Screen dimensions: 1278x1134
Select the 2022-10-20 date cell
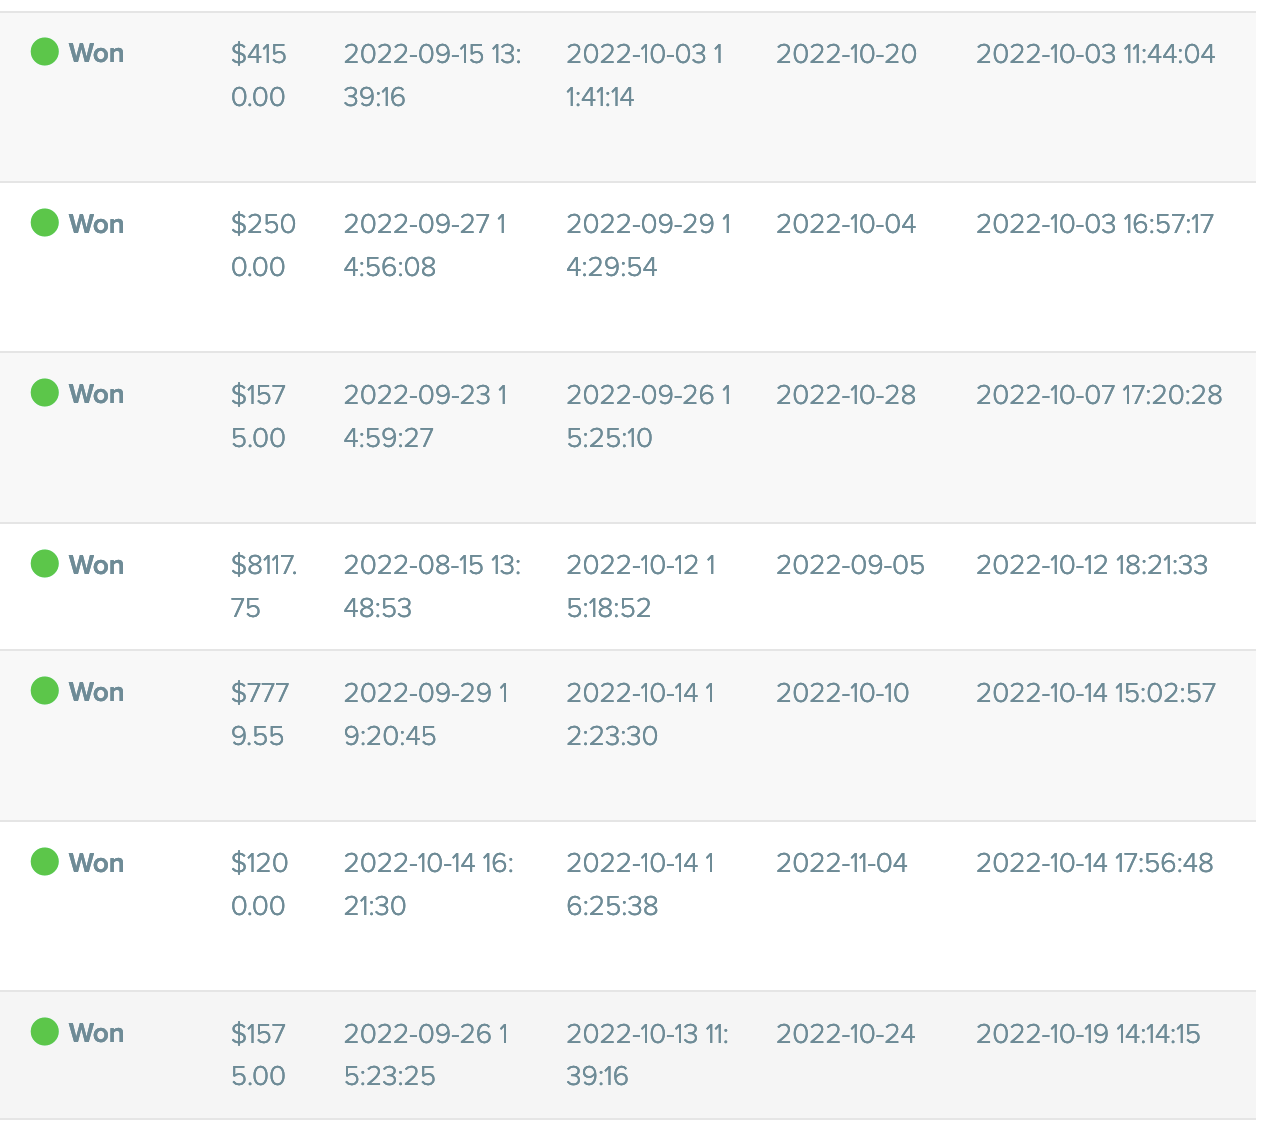coord(846,54)
